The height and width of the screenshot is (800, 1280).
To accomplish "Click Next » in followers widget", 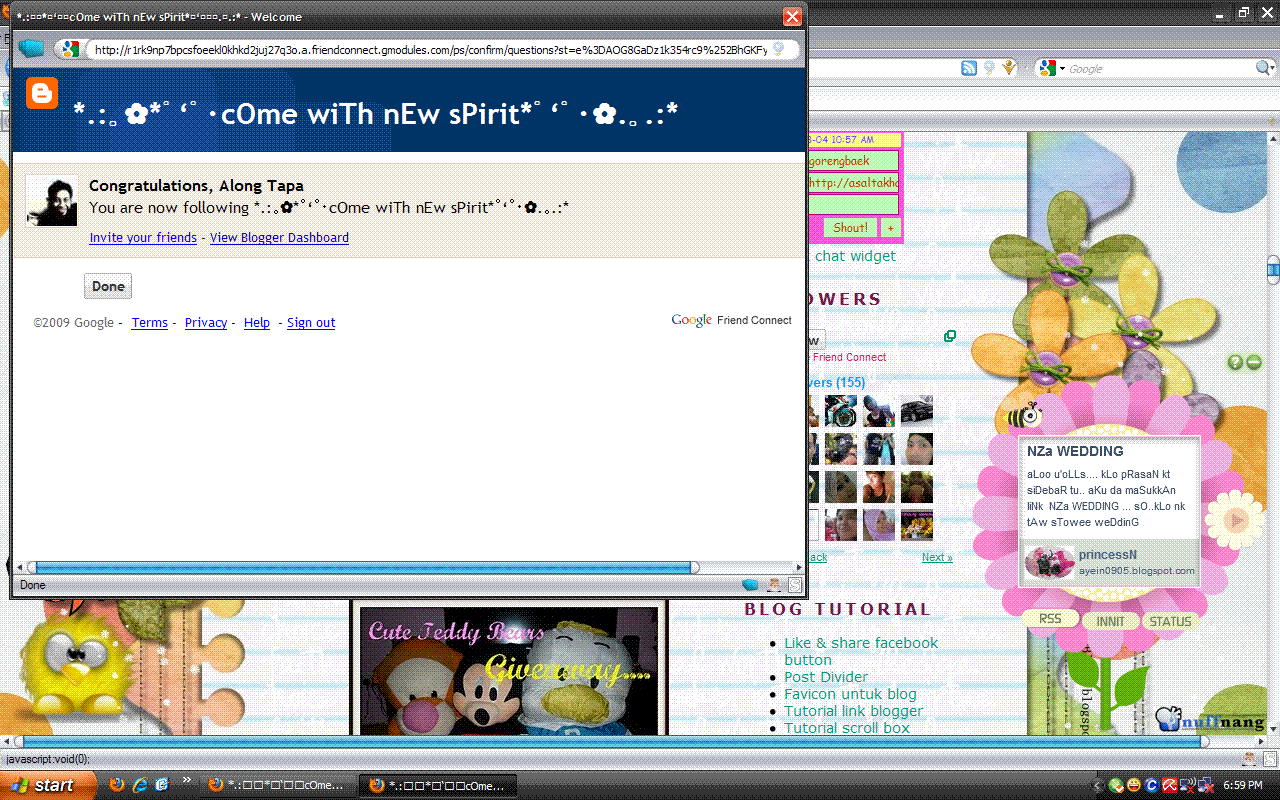I will click(937, 558).
